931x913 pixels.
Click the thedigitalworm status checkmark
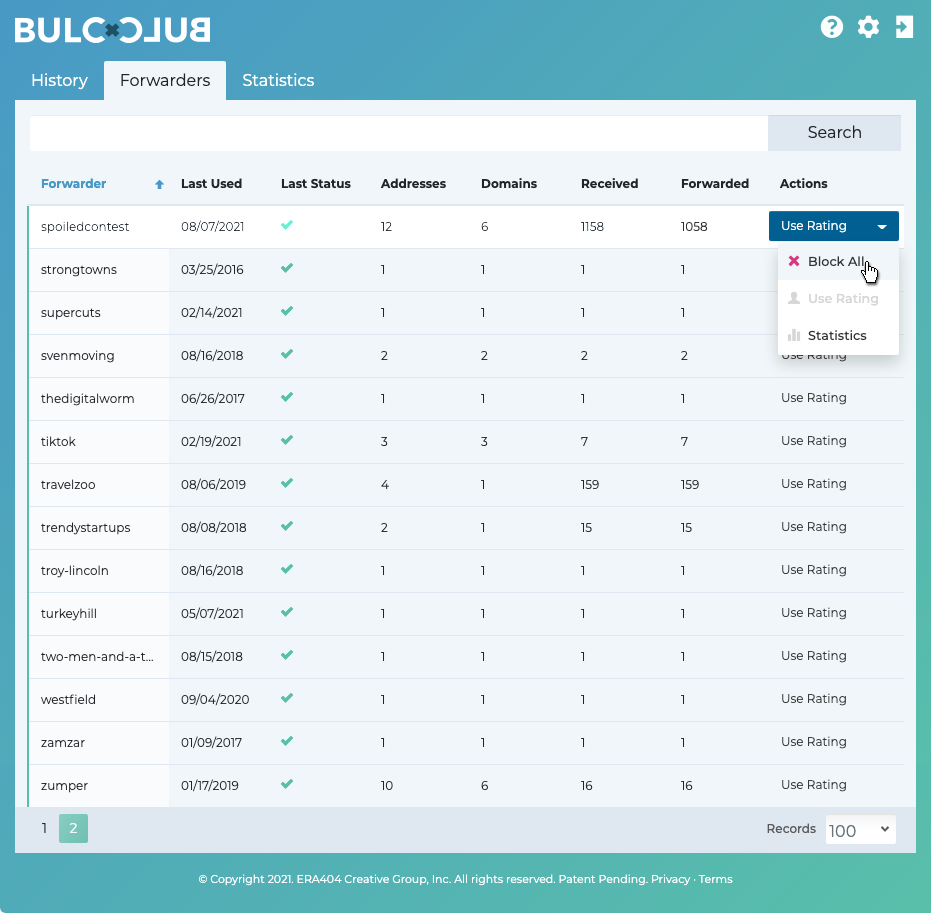click(287, 397)
